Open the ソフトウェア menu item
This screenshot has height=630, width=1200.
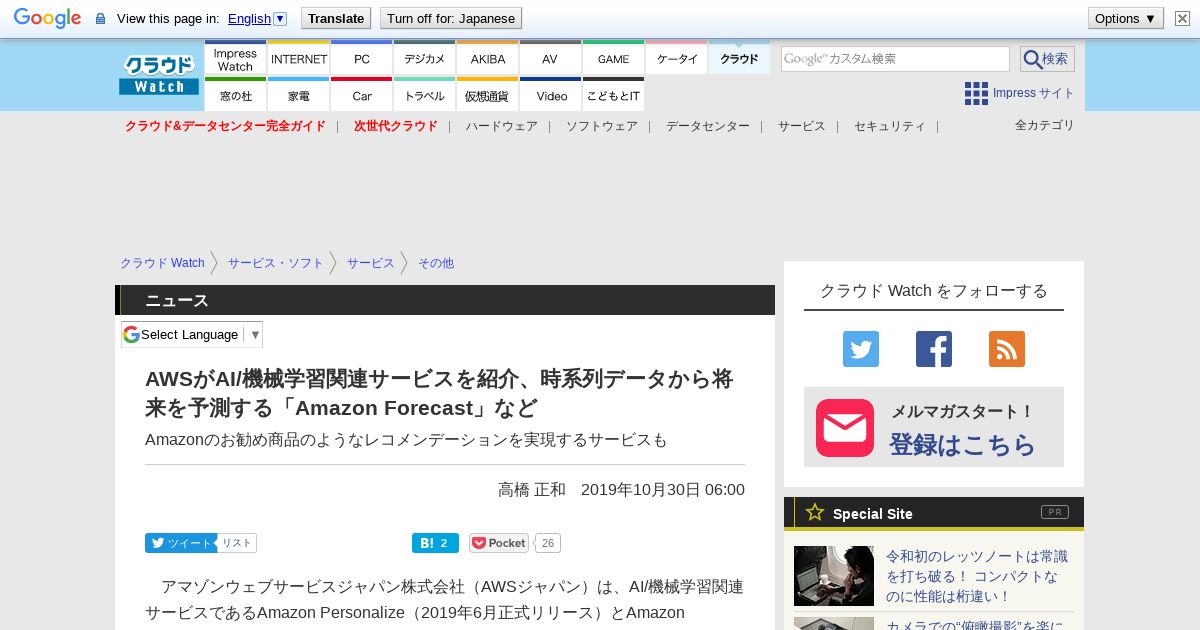(x=602, y=126)
